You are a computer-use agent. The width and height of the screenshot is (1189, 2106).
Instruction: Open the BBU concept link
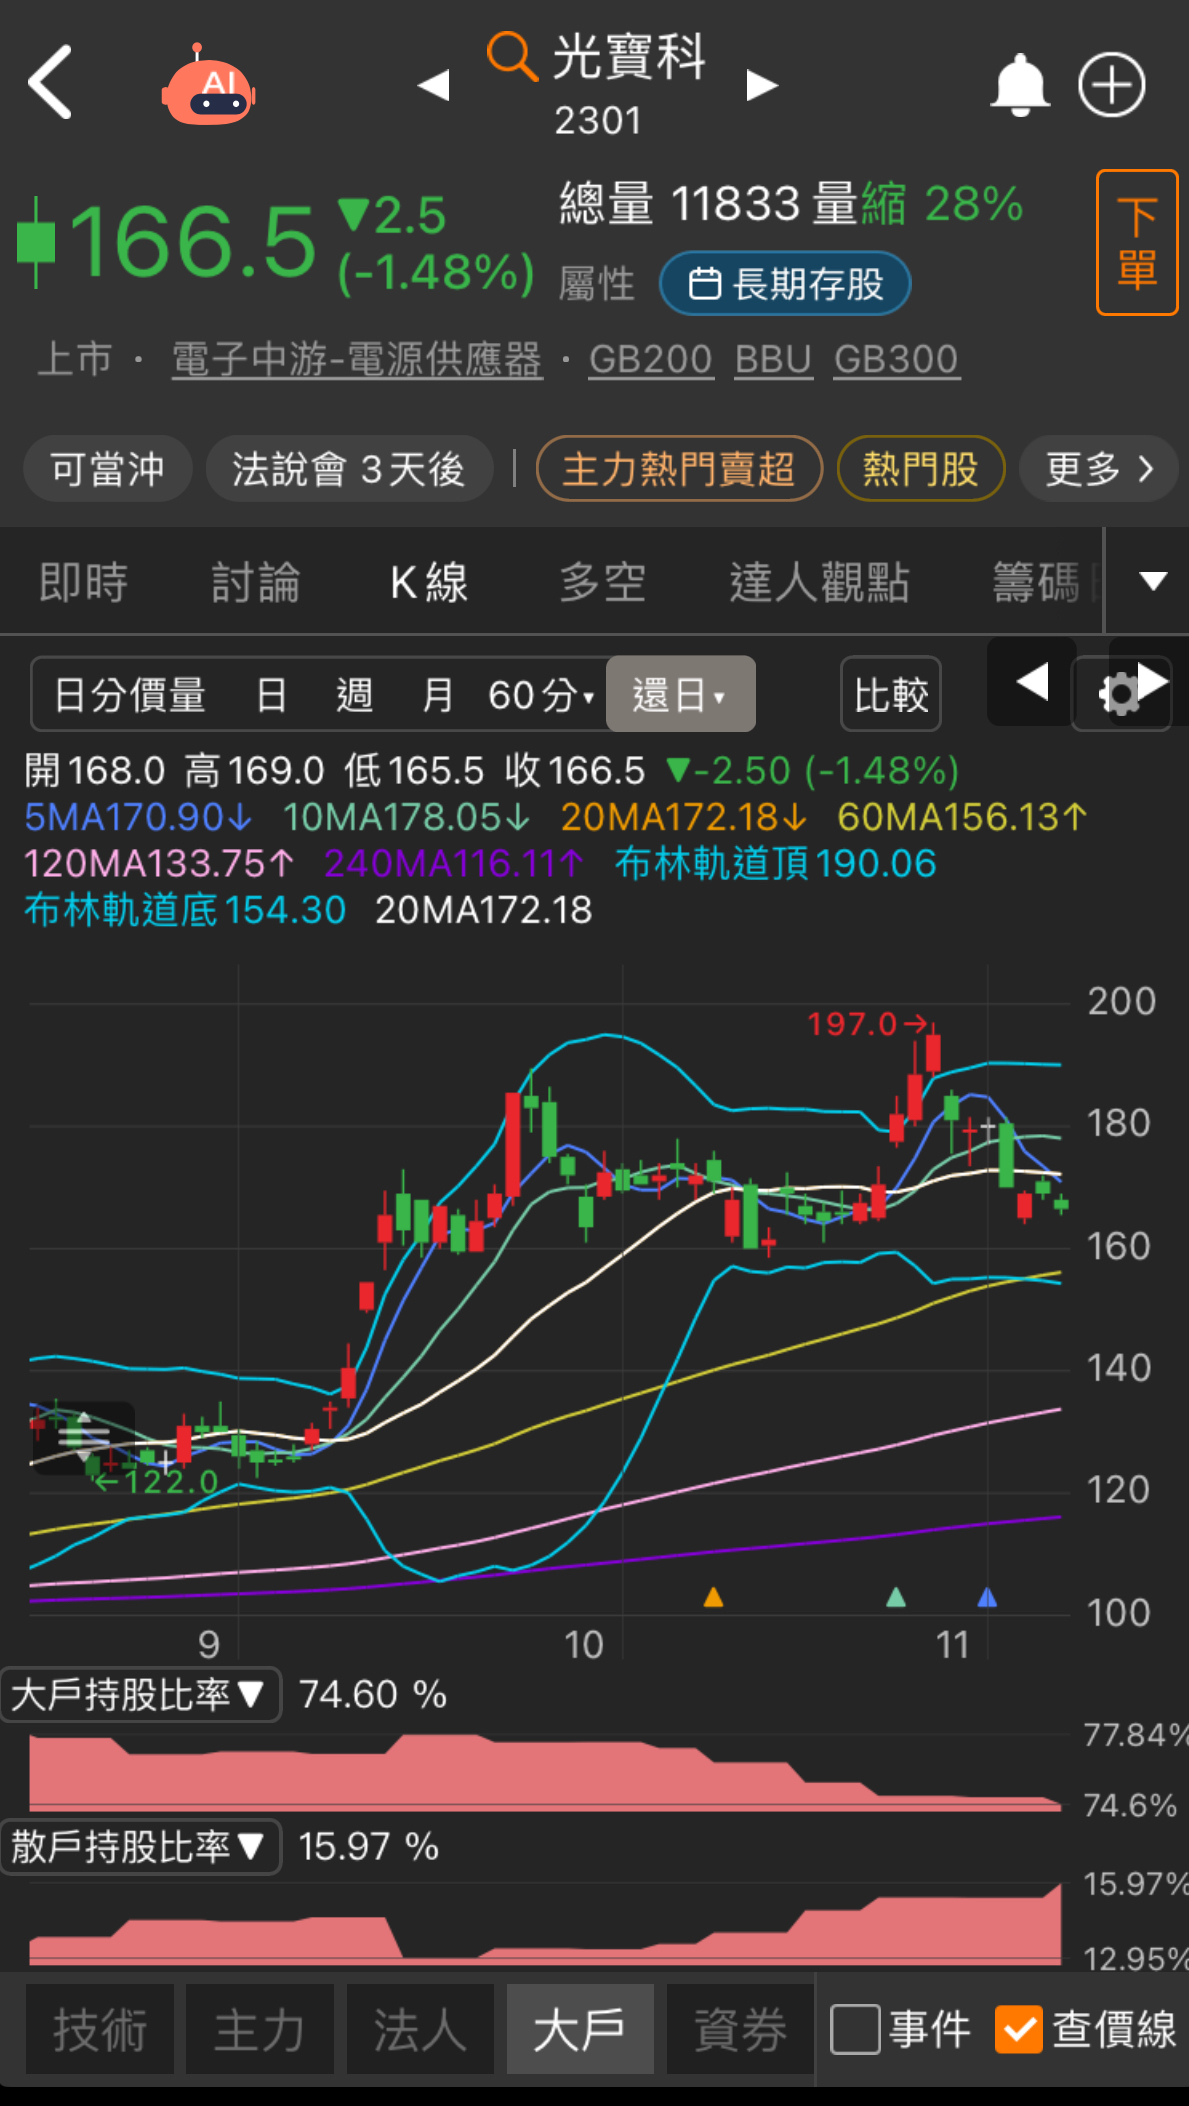tap(773, 359)
